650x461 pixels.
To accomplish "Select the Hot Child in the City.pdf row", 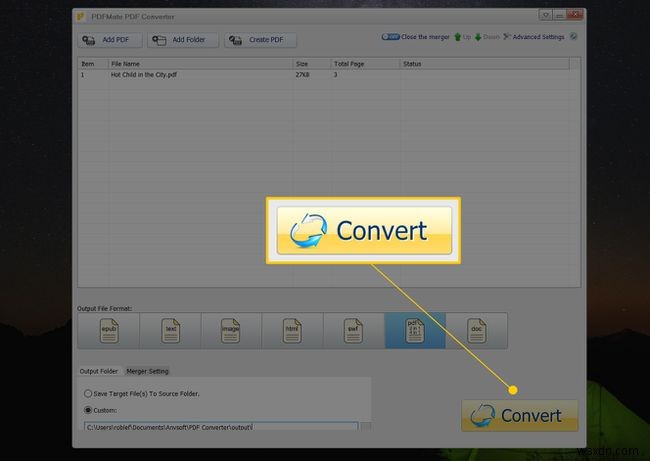I will [323, 75].
